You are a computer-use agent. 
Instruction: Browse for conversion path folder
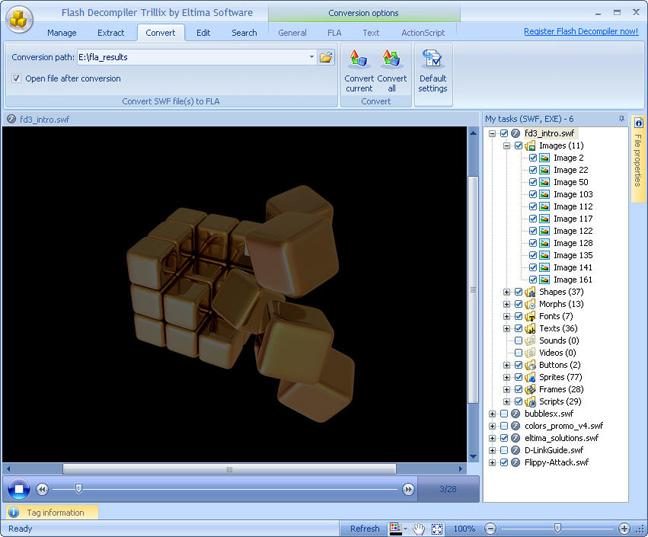326,57
